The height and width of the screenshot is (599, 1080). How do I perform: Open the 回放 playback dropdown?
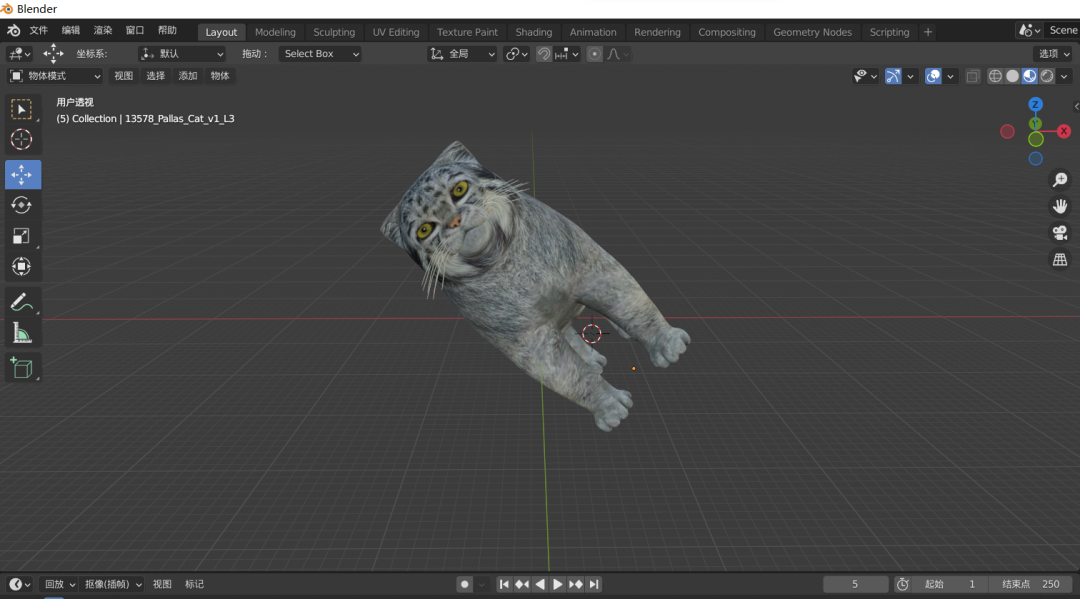point(59,585)
